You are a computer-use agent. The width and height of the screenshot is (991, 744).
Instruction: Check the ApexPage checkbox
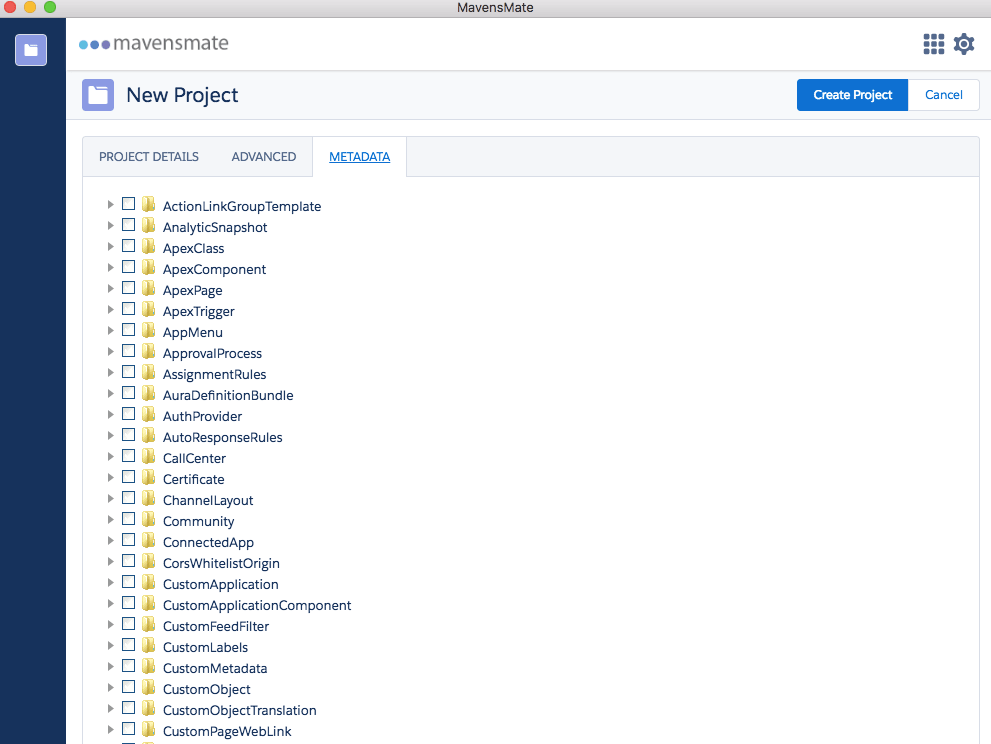click(128, 288)
